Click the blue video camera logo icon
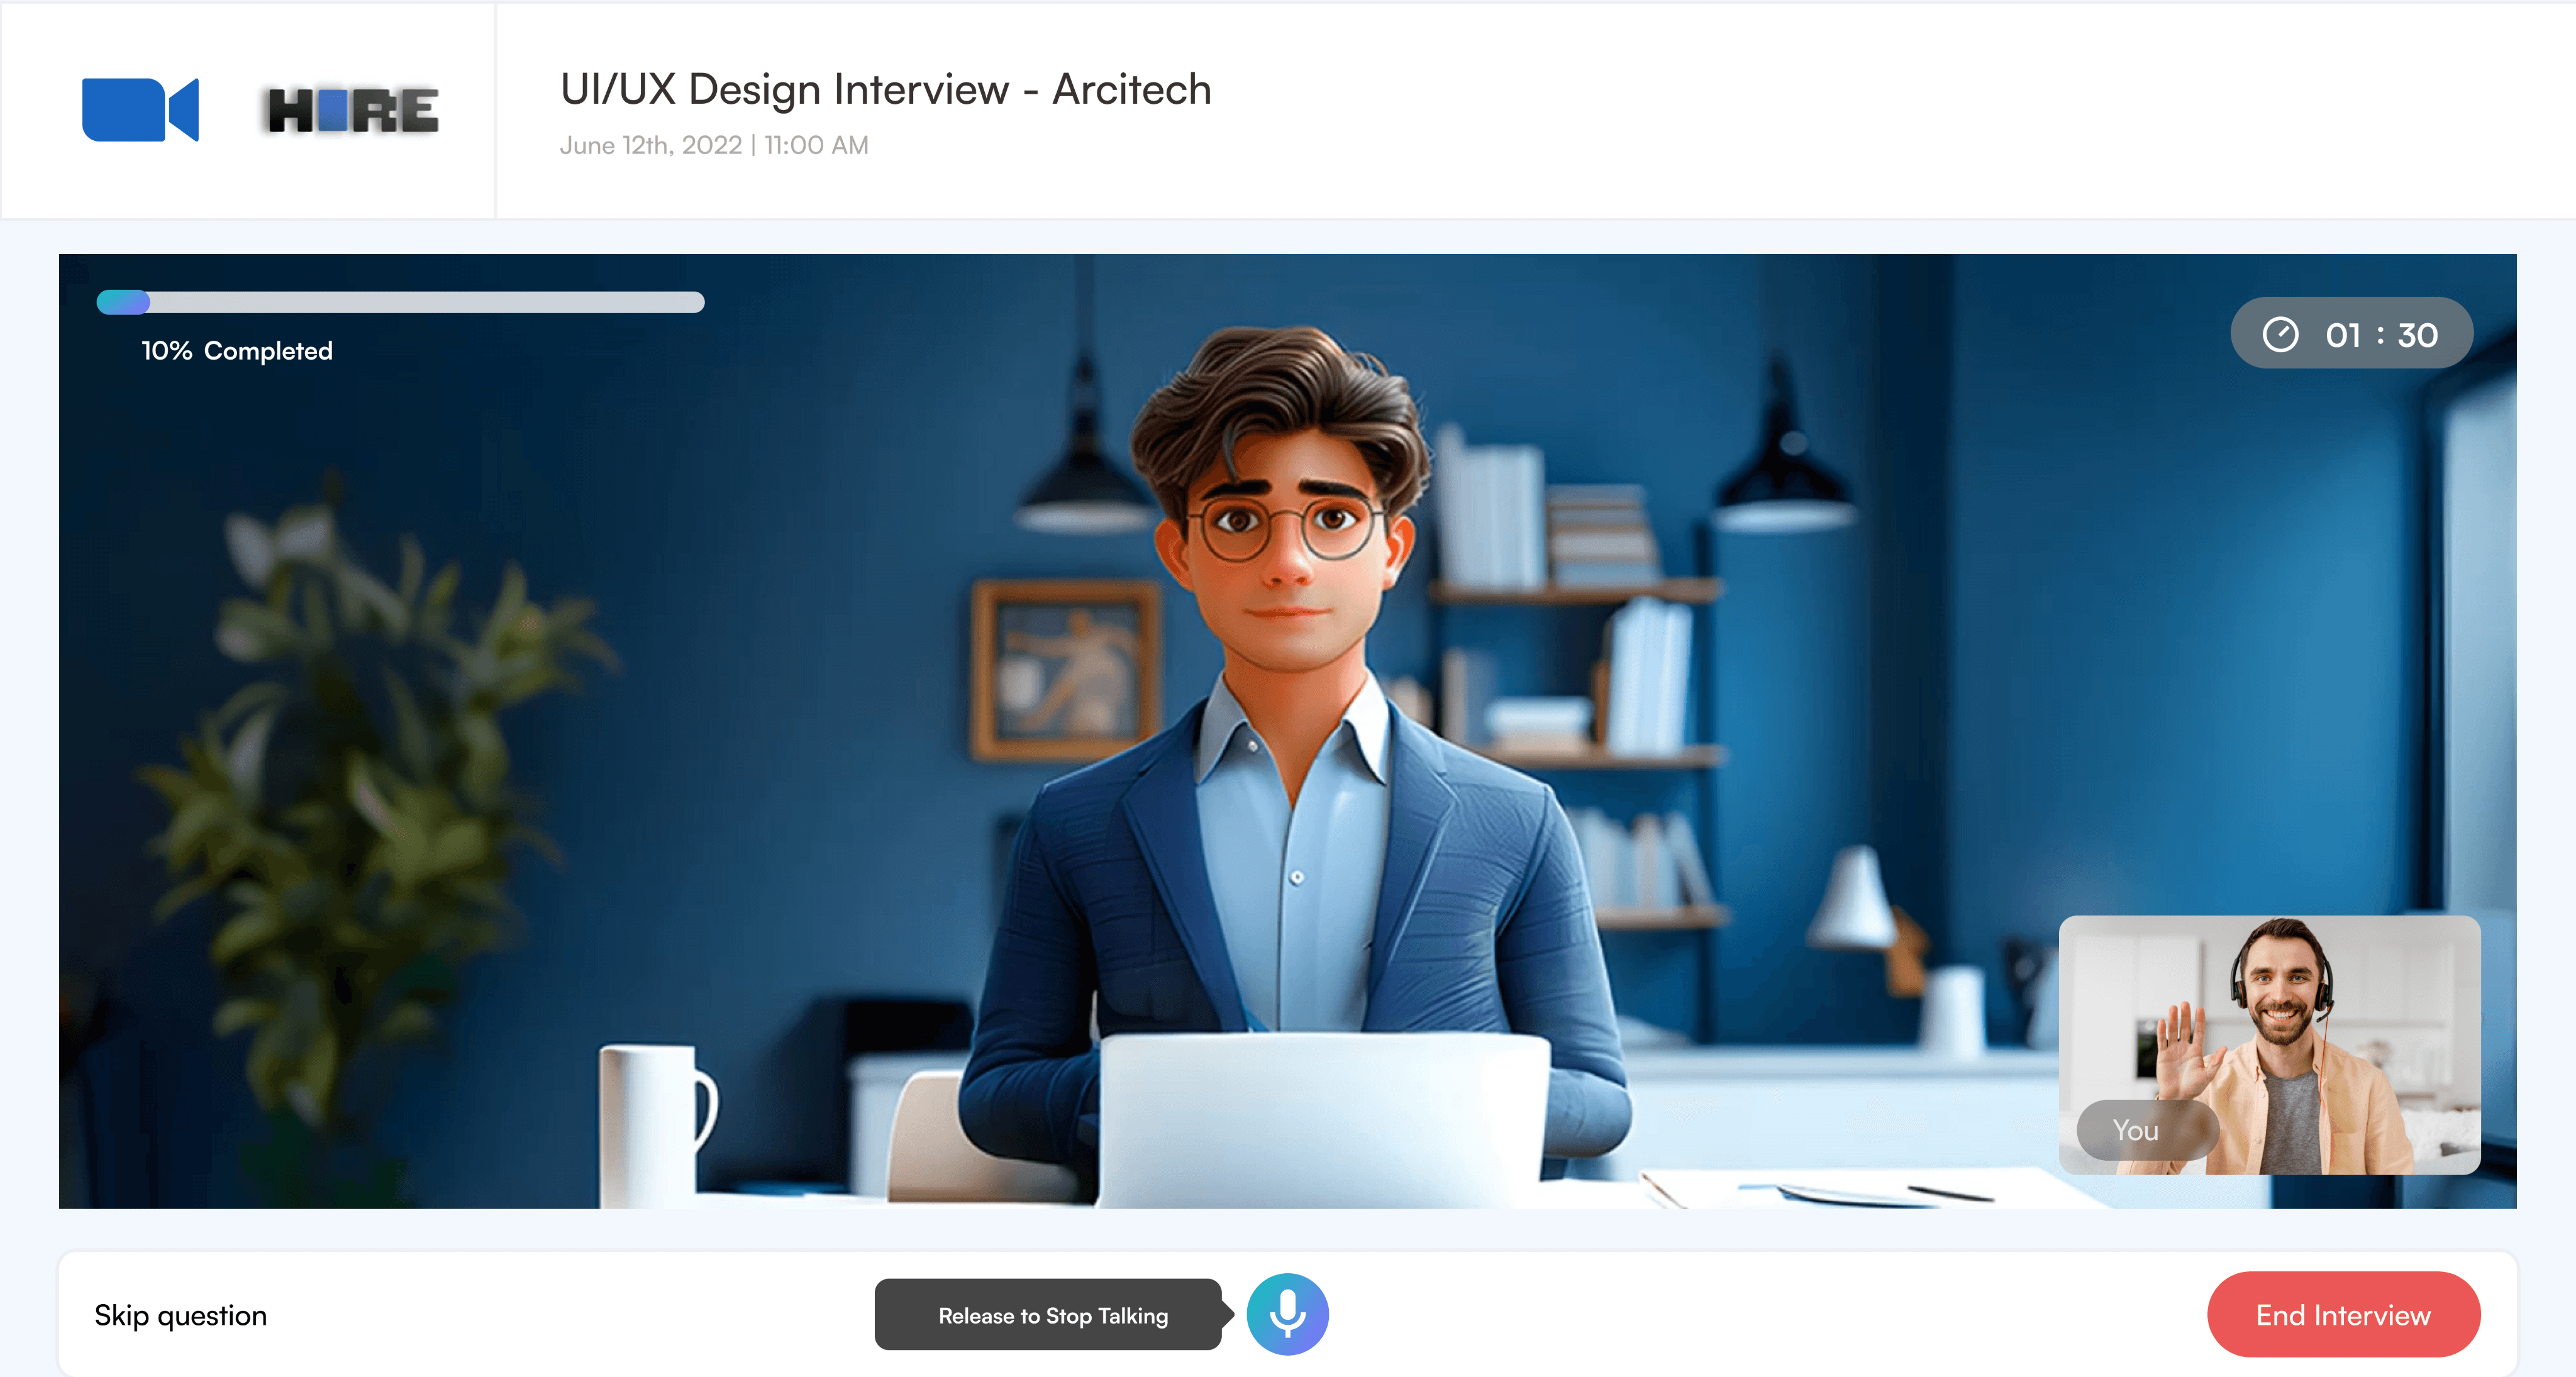 140,110
